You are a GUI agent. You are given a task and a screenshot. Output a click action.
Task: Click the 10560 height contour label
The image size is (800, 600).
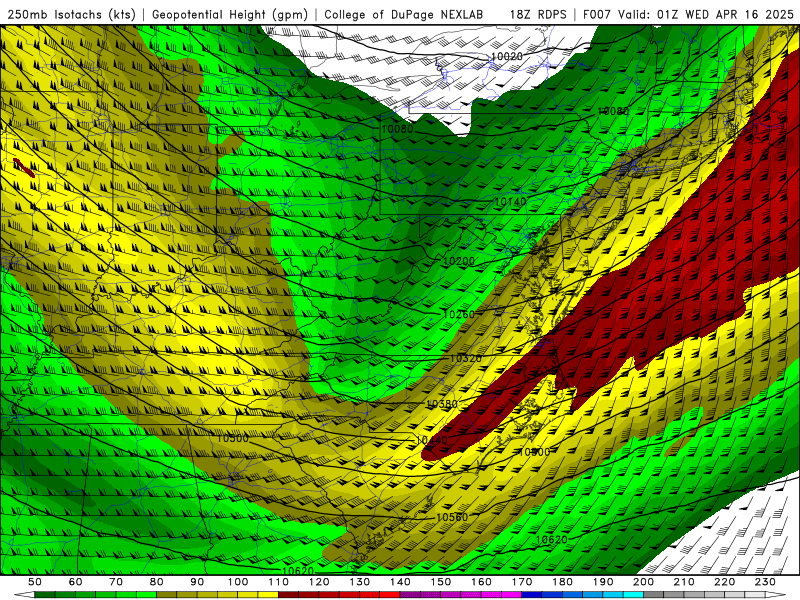(452, 517)
